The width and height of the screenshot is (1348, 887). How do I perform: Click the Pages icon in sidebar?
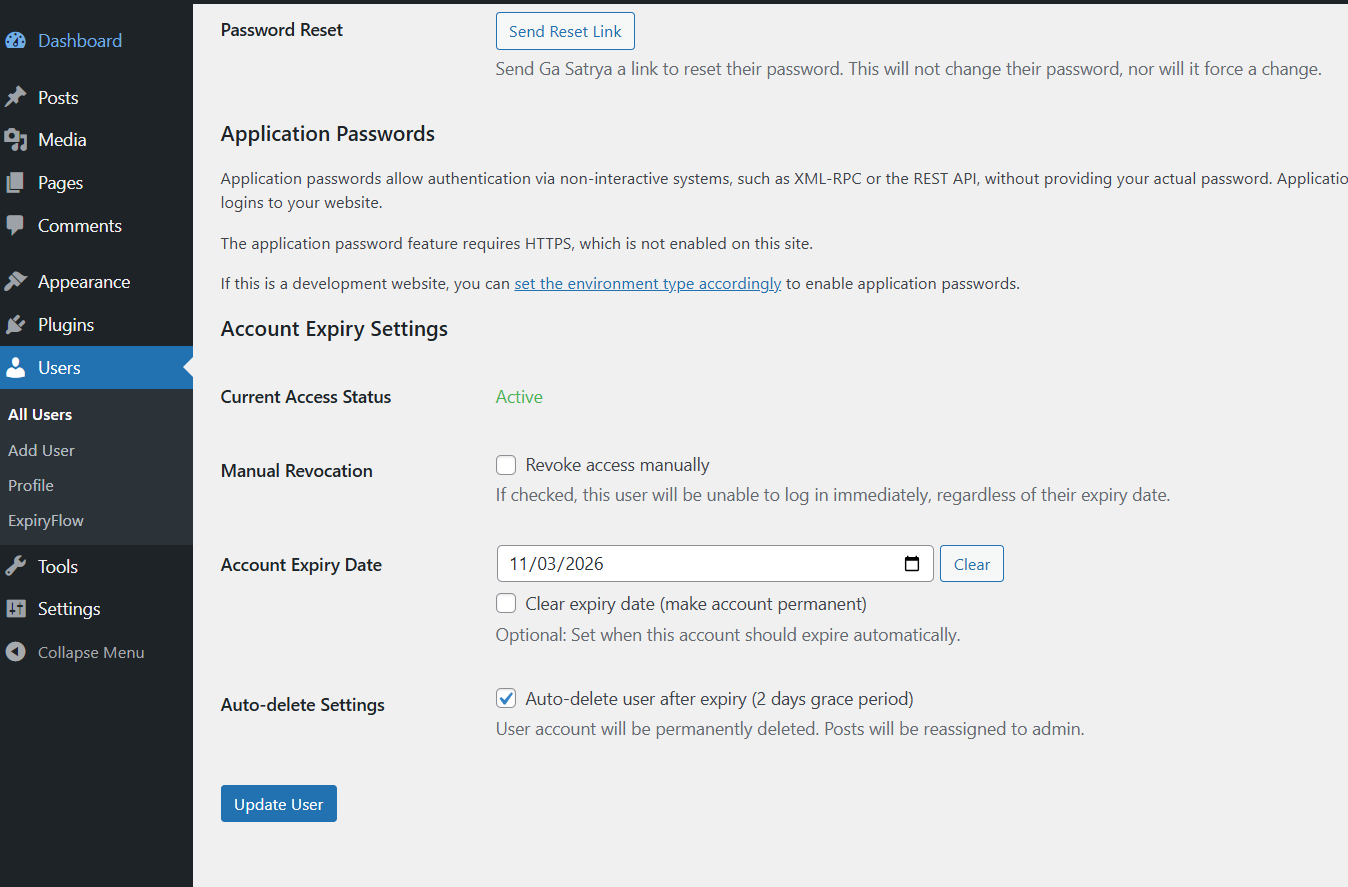pos(15,183)
